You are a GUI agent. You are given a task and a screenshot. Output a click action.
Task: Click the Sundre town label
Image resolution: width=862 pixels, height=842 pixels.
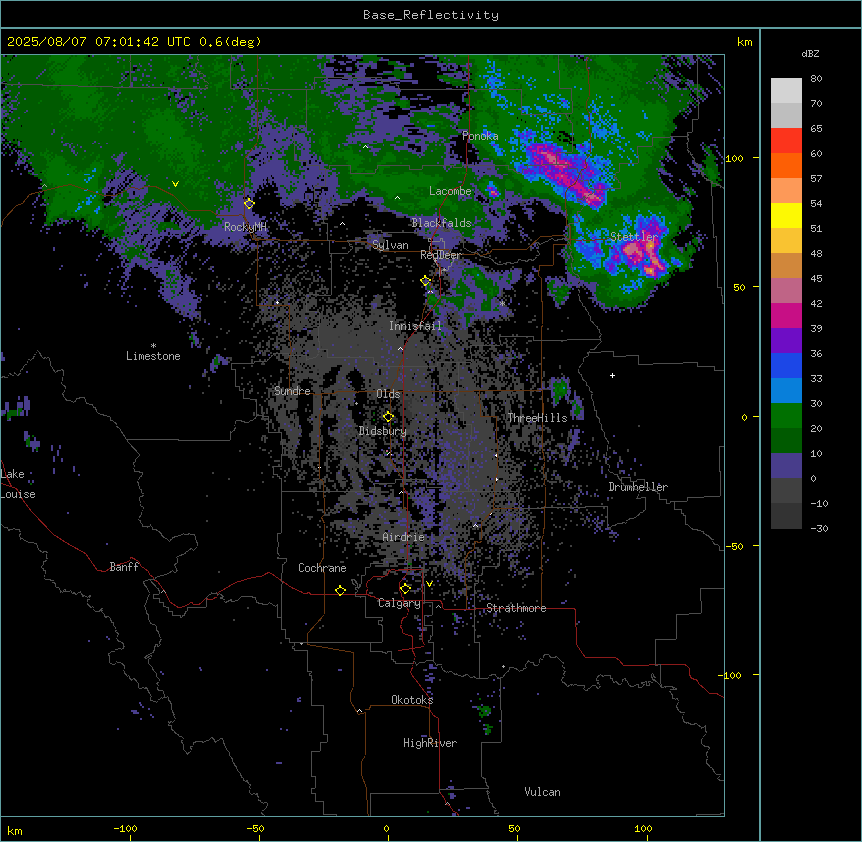pyautogui.click(x=292, y=391)
